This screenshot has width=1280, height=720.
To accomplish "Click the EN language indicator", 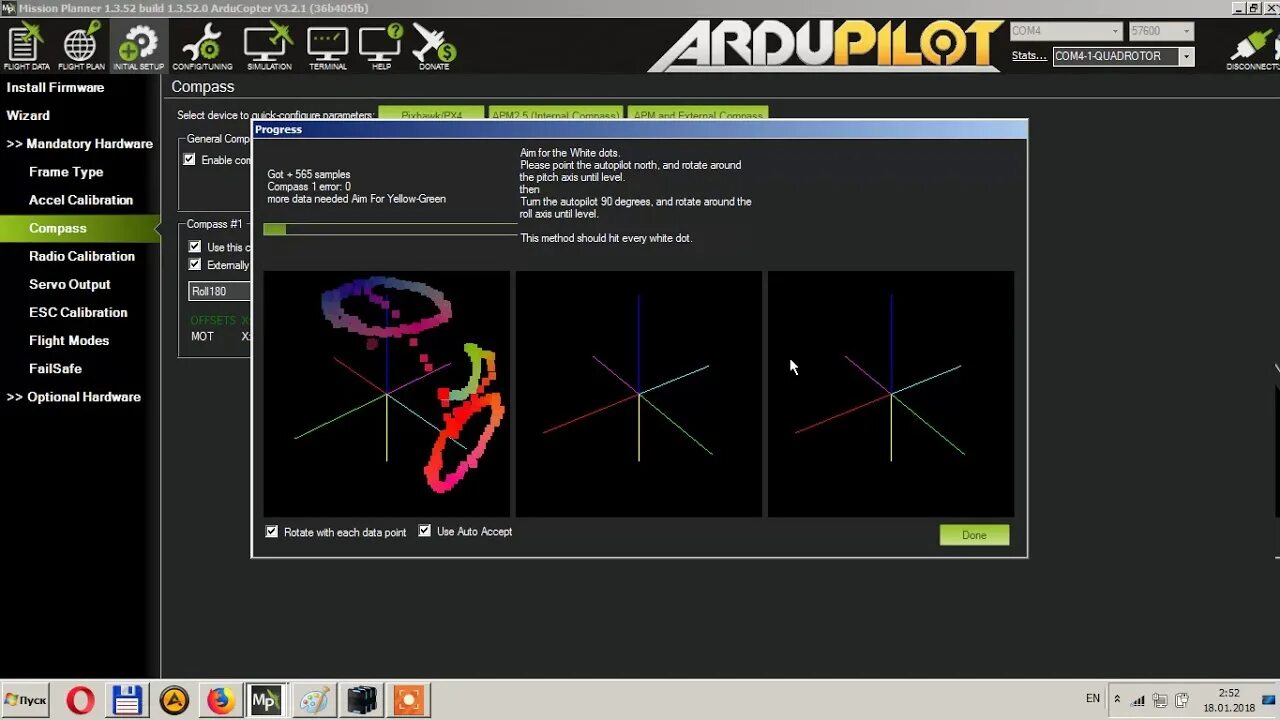I will pos(1093,699).
